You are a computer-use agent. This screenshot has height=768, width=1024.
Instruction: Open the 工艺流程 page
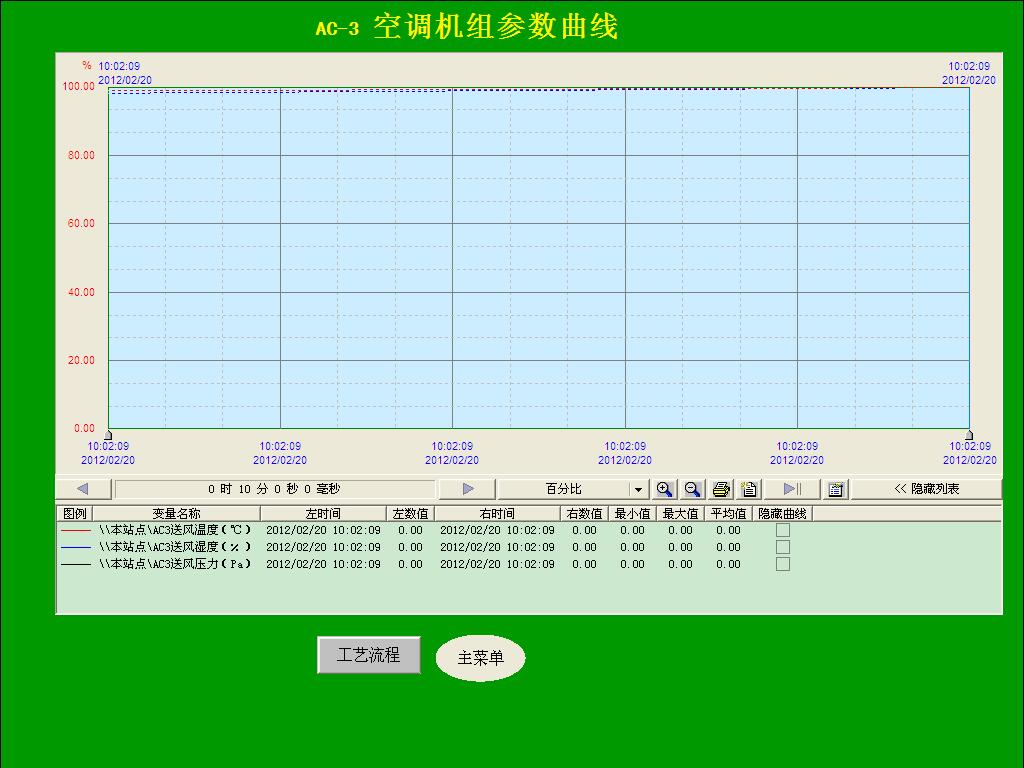[x=369, y=655]
